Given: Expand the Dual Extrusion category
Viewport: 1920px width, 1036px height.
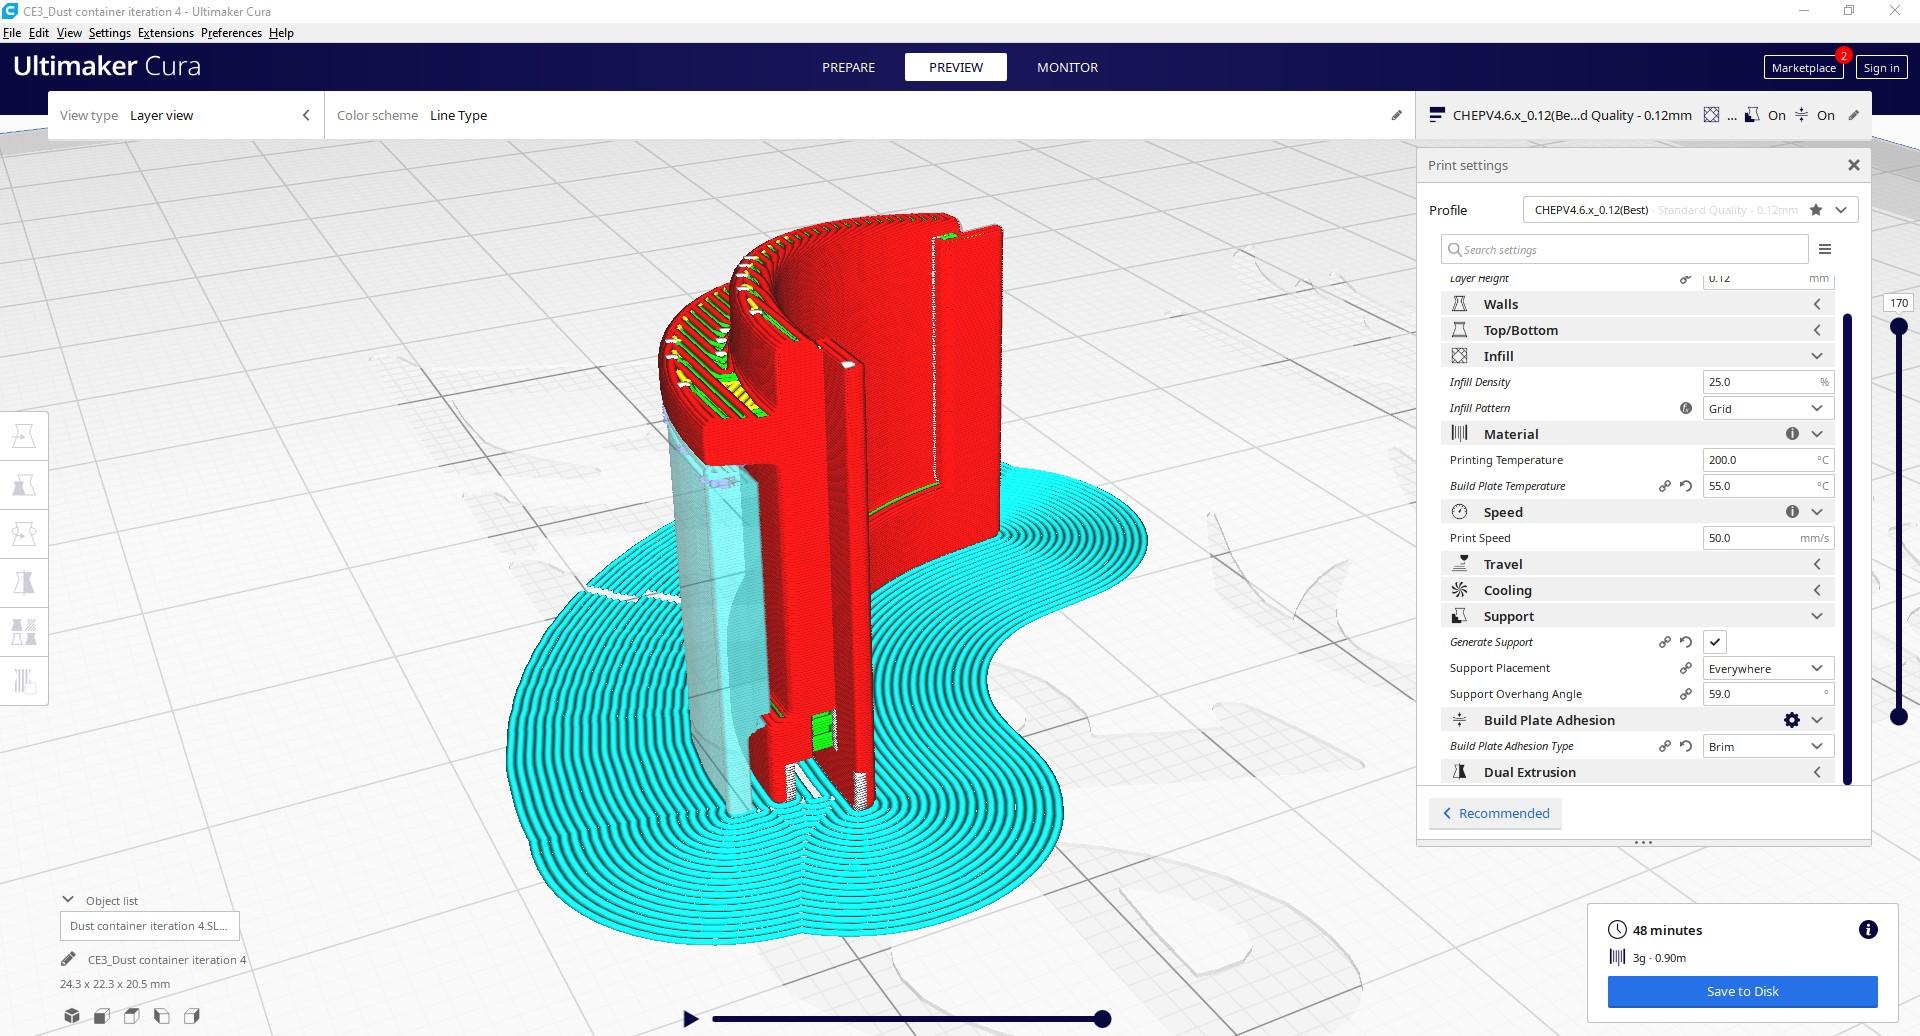Looking at the screenshot, I should click(1637, 772).
